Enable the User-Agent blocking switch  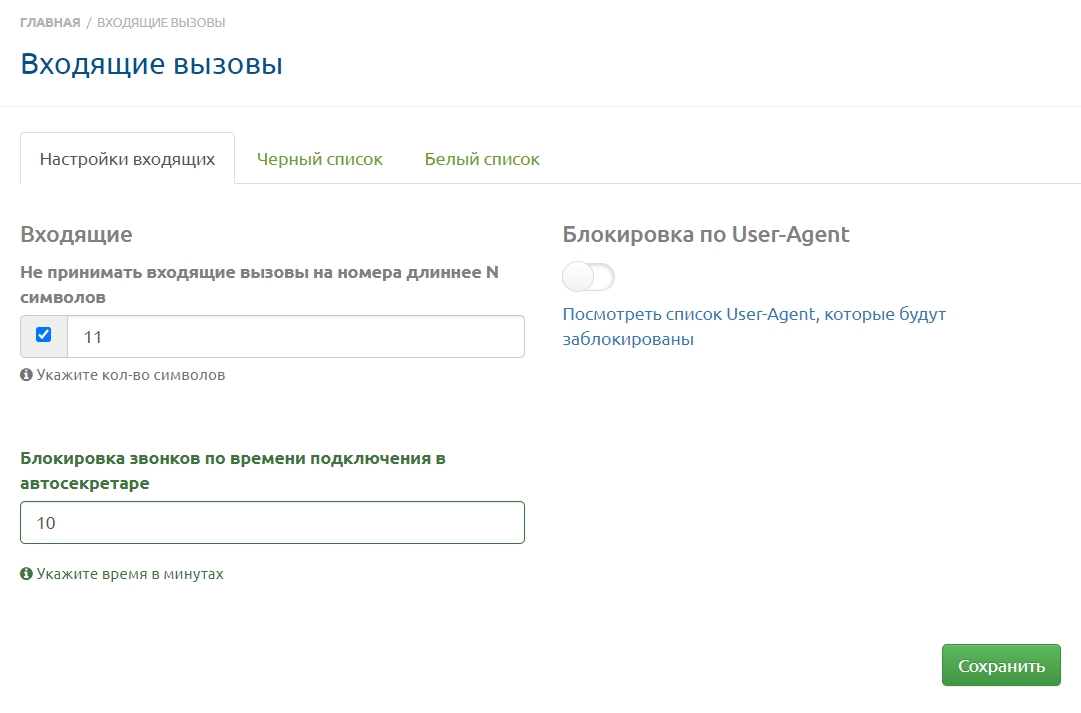click(588, 277)
